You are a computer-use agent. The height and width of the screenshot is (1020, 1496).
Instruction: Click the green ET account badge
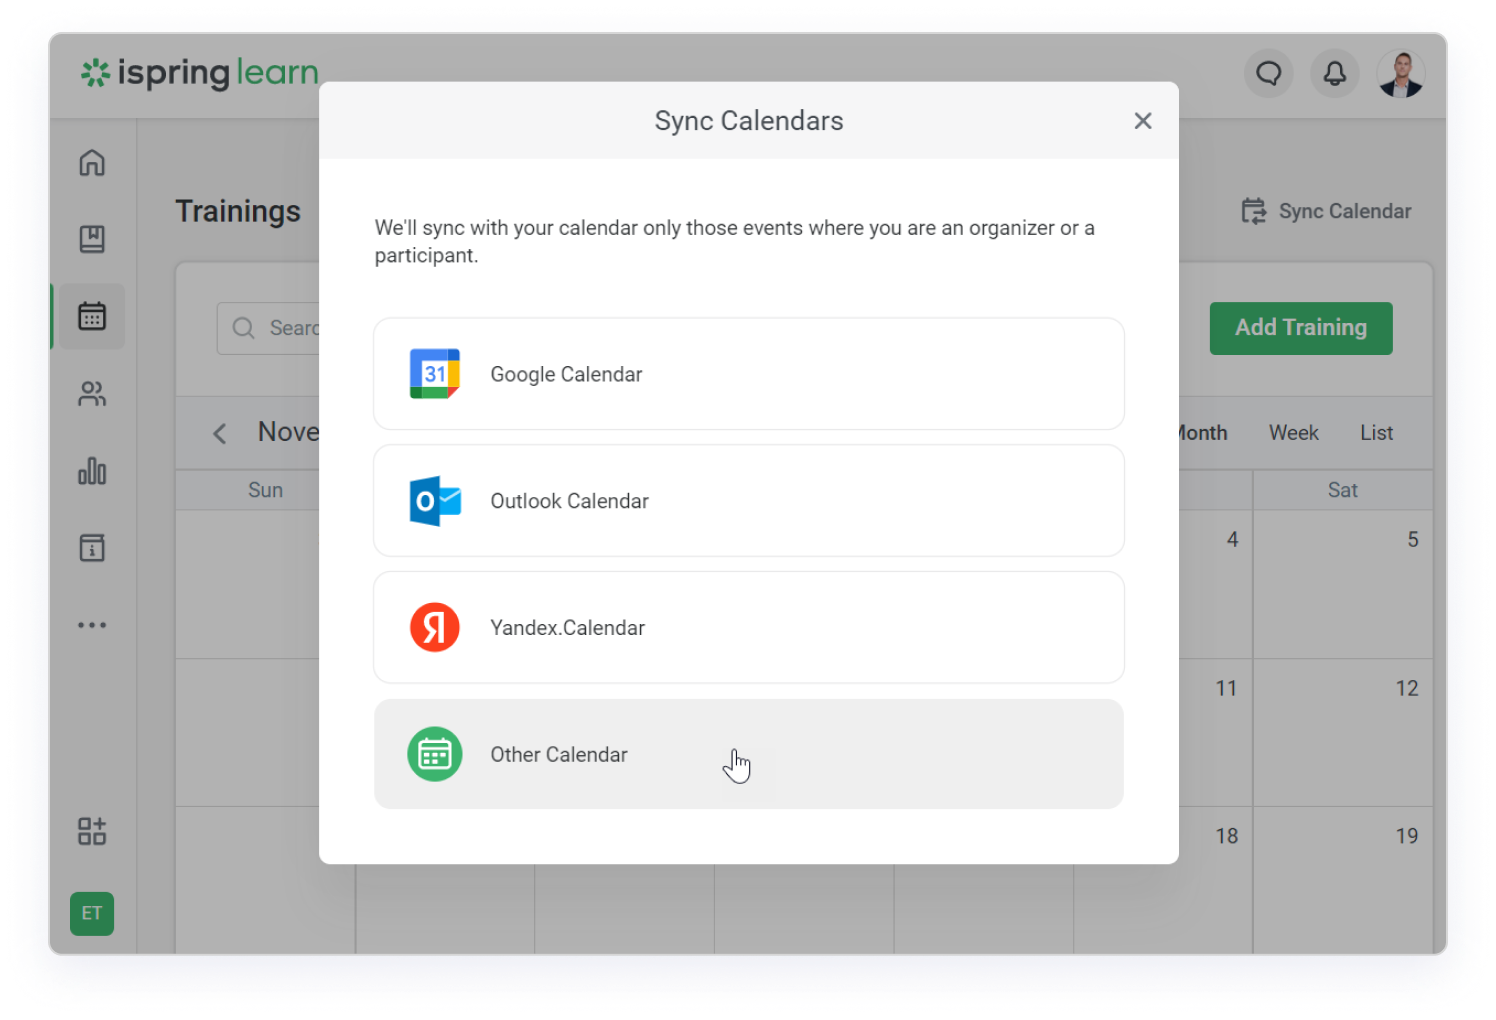tap(92, 914)
